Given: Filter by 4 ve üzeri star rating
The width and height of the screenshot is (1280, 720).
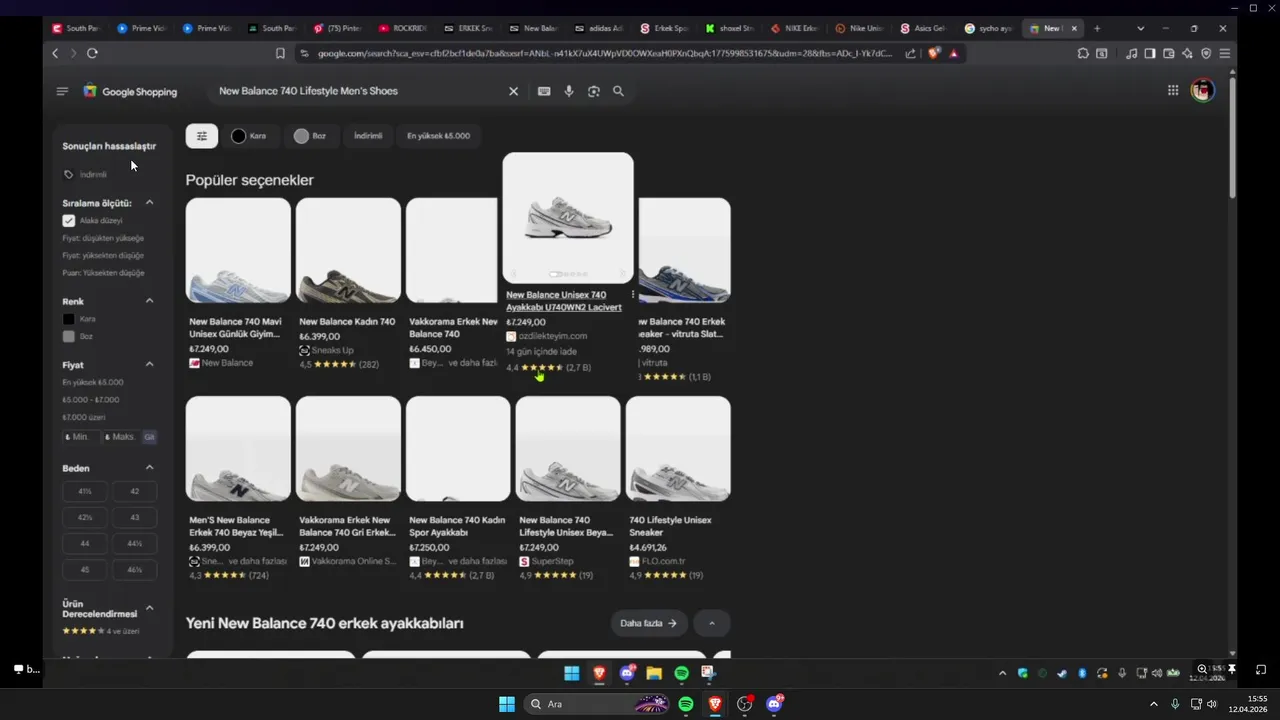Looking at the screenshot, I should tap(101, 631).
